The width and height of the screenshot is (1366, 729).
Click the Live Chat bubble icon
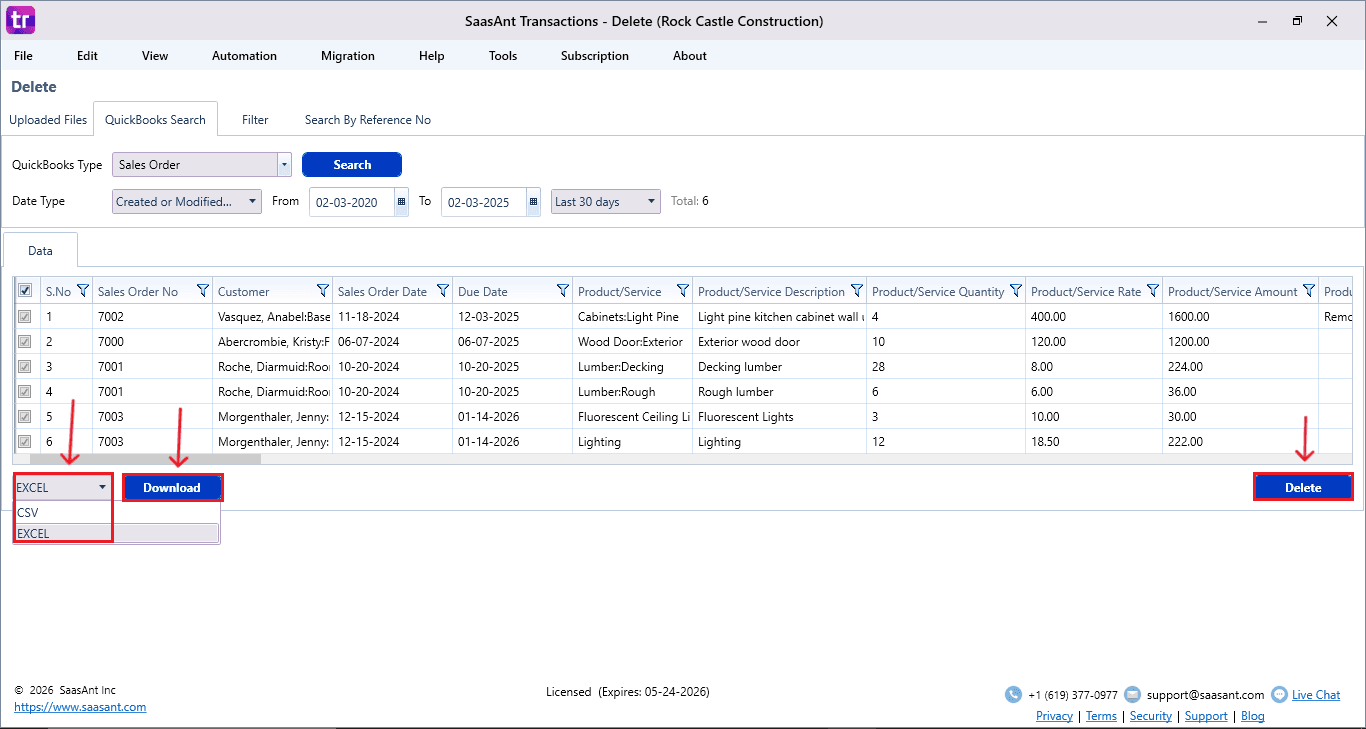(1279, 695)
